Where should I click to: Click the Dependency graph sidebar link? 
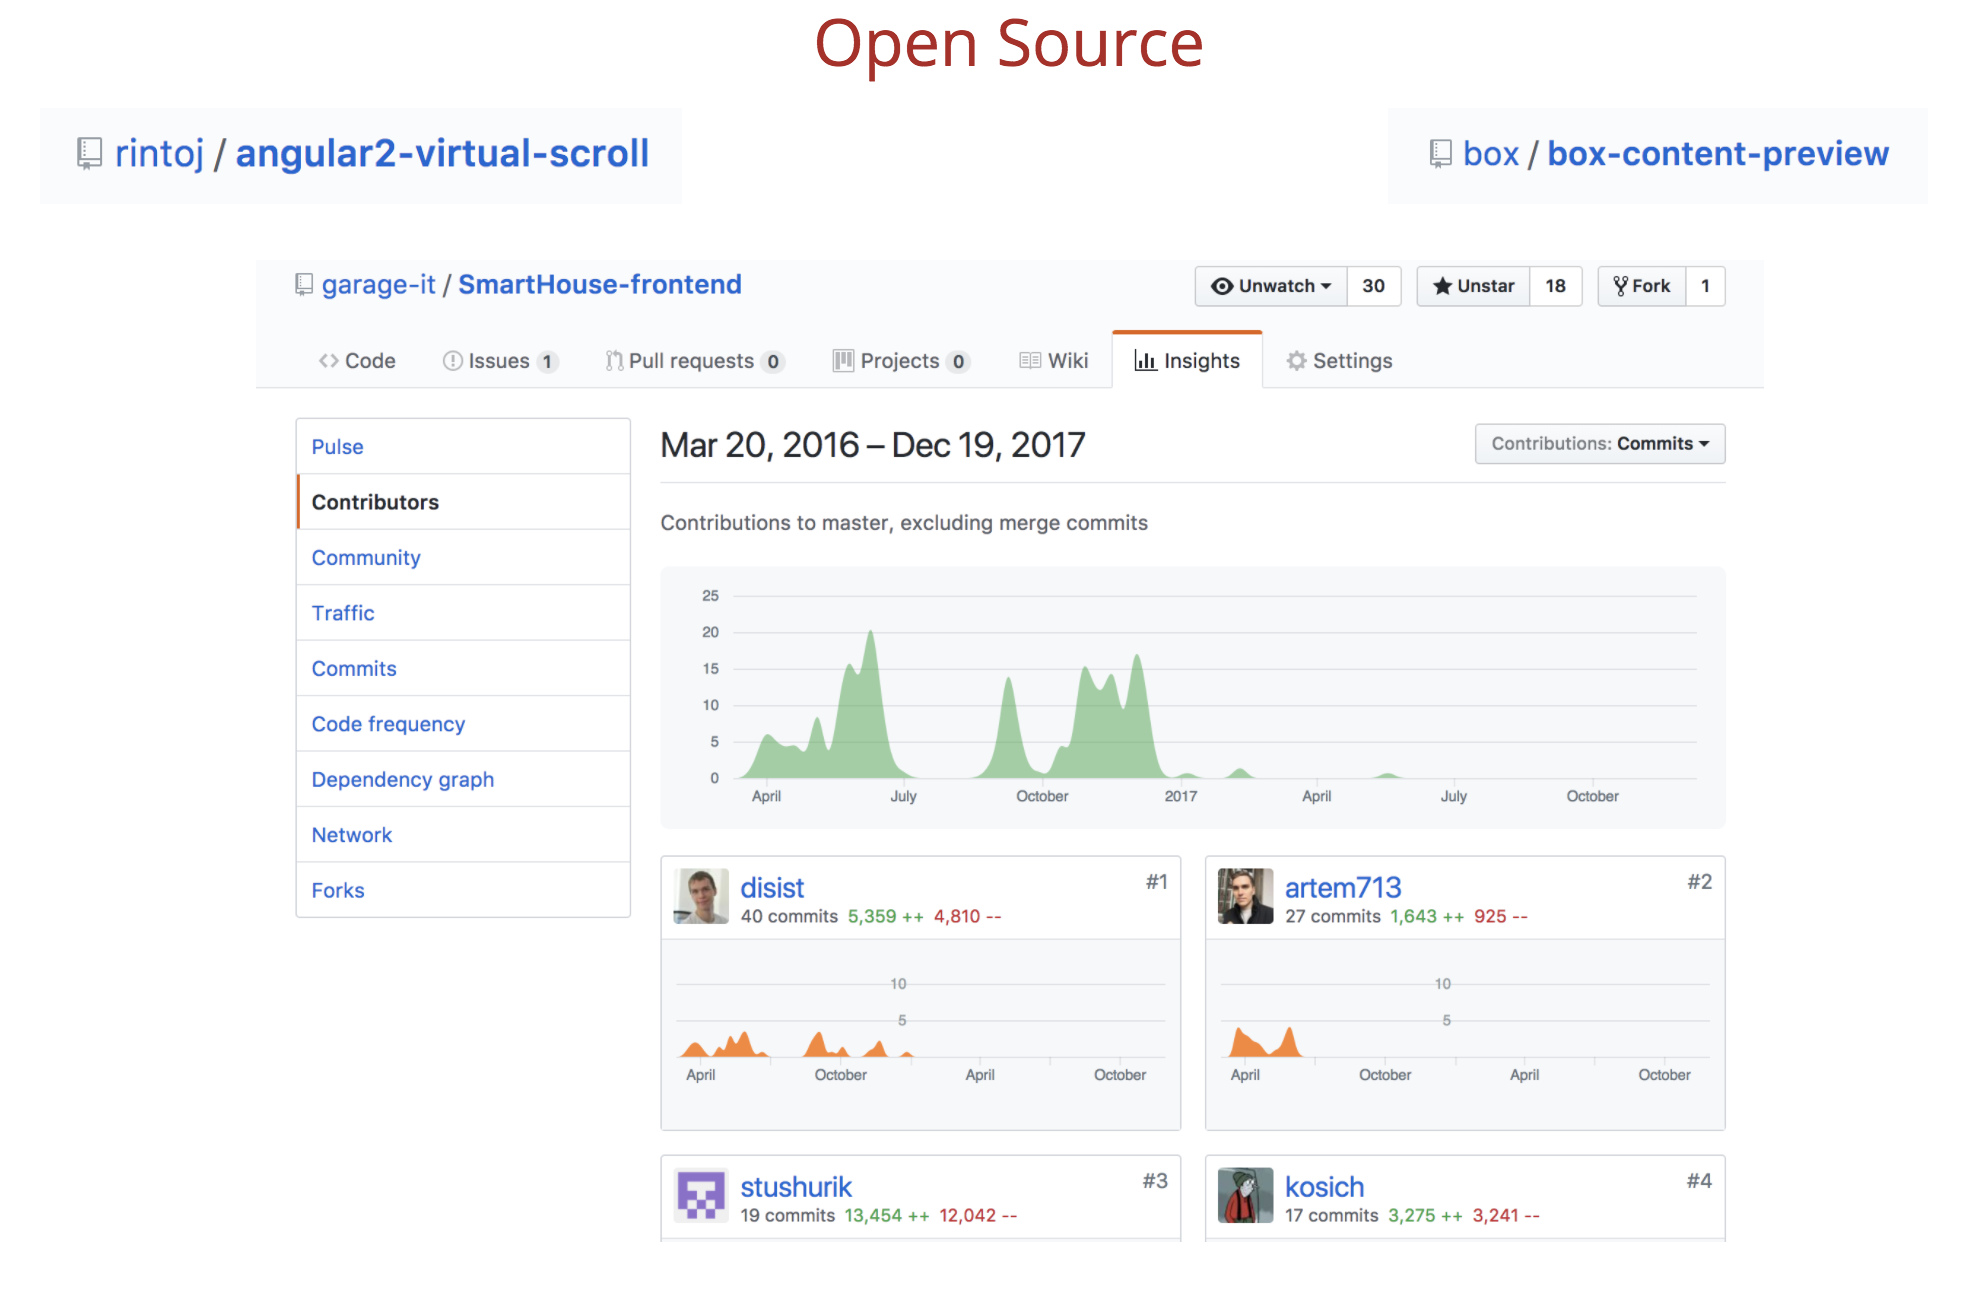point(402,780)
